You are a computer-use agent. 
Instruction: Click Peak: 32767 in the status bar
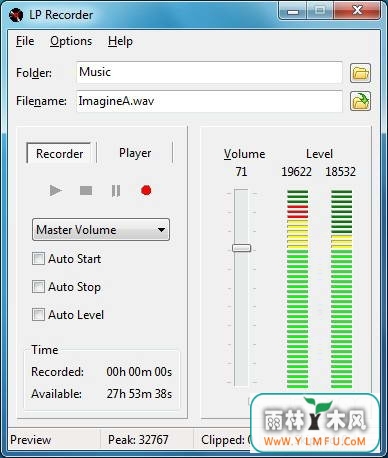(x=138, y=440)
